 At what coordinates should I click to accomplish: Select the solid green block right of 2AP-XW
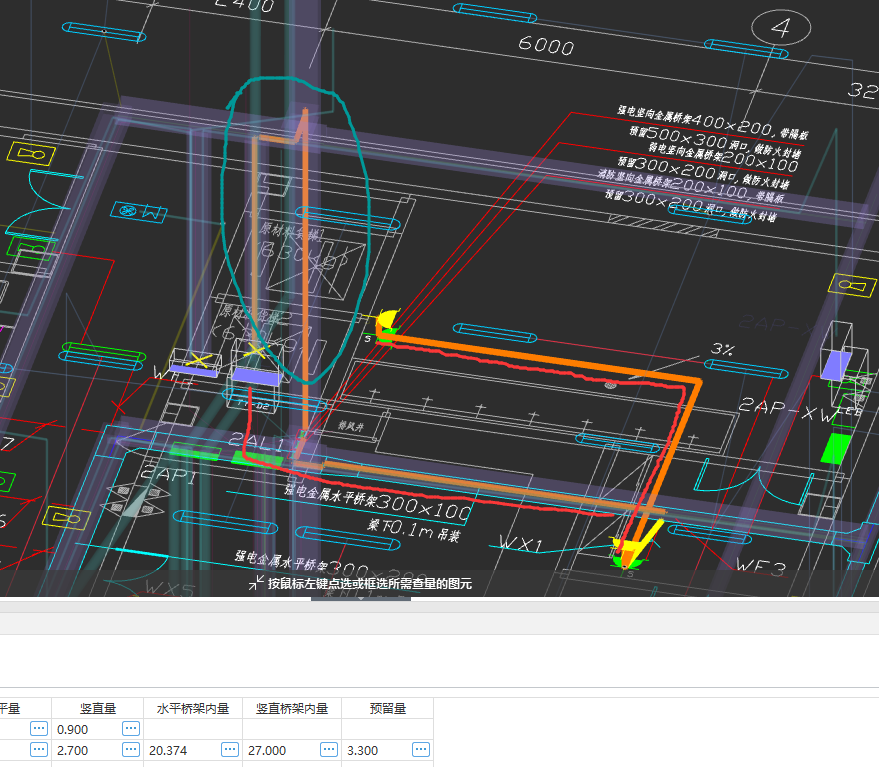click(835, 447)
